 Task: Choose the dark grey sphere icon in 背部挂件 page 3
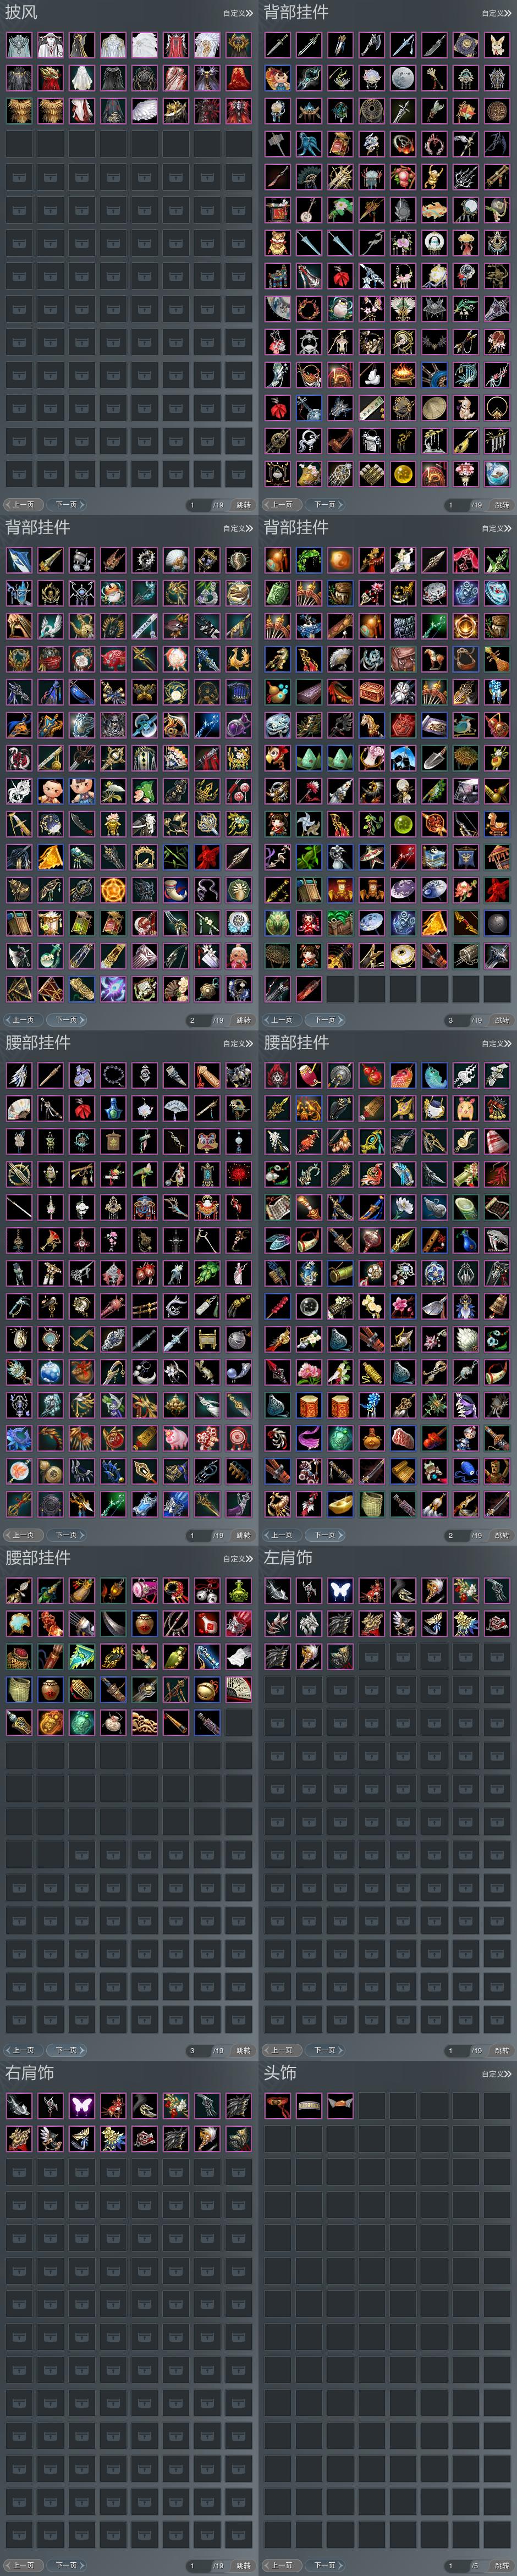[497, 923]
